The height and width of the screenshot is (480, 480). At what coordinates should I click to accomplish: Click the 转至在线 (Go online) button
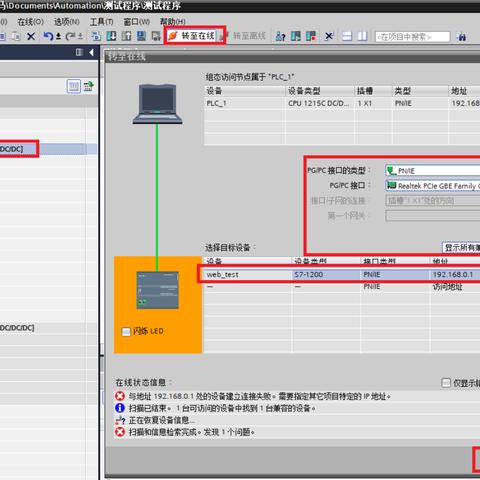click(x=192, y=36)
